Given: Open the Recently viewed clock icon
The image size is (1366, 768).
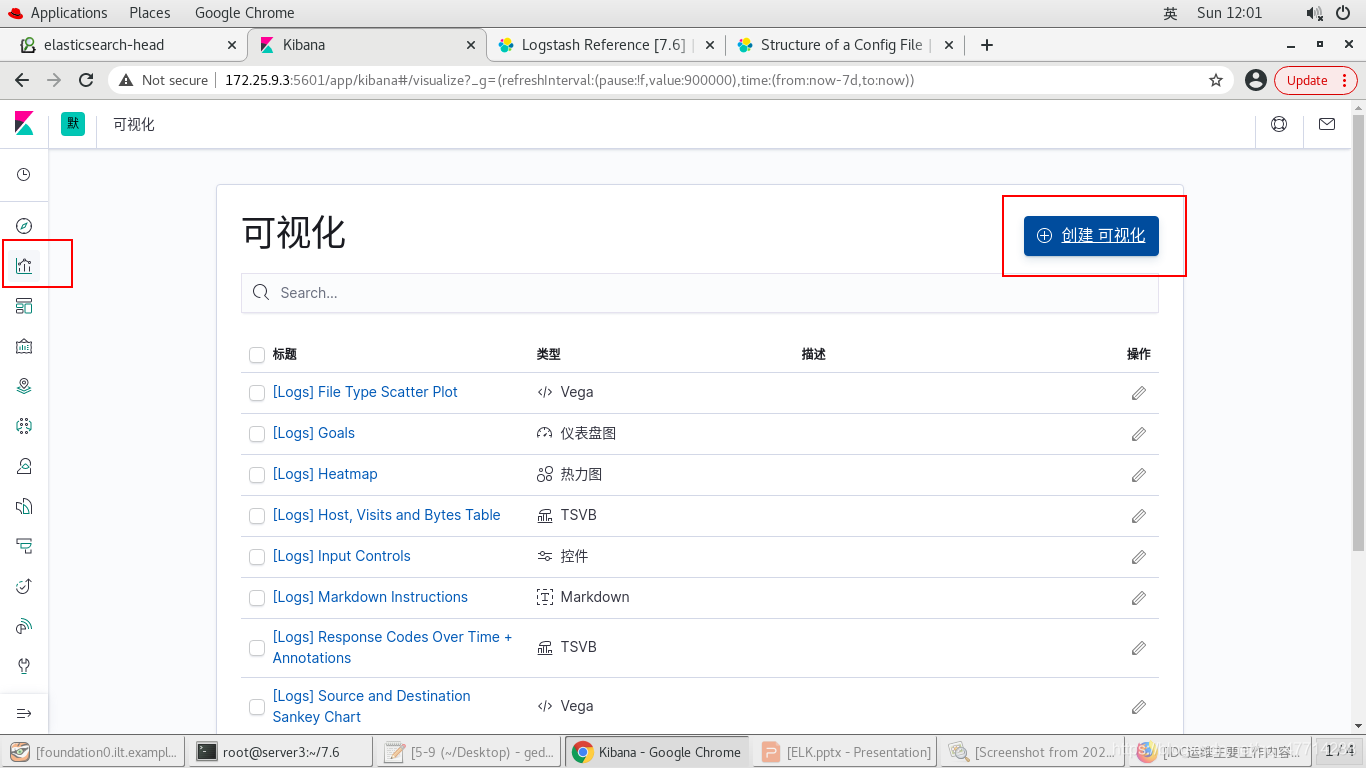Looking at the screenshot, I should [24, 174].
